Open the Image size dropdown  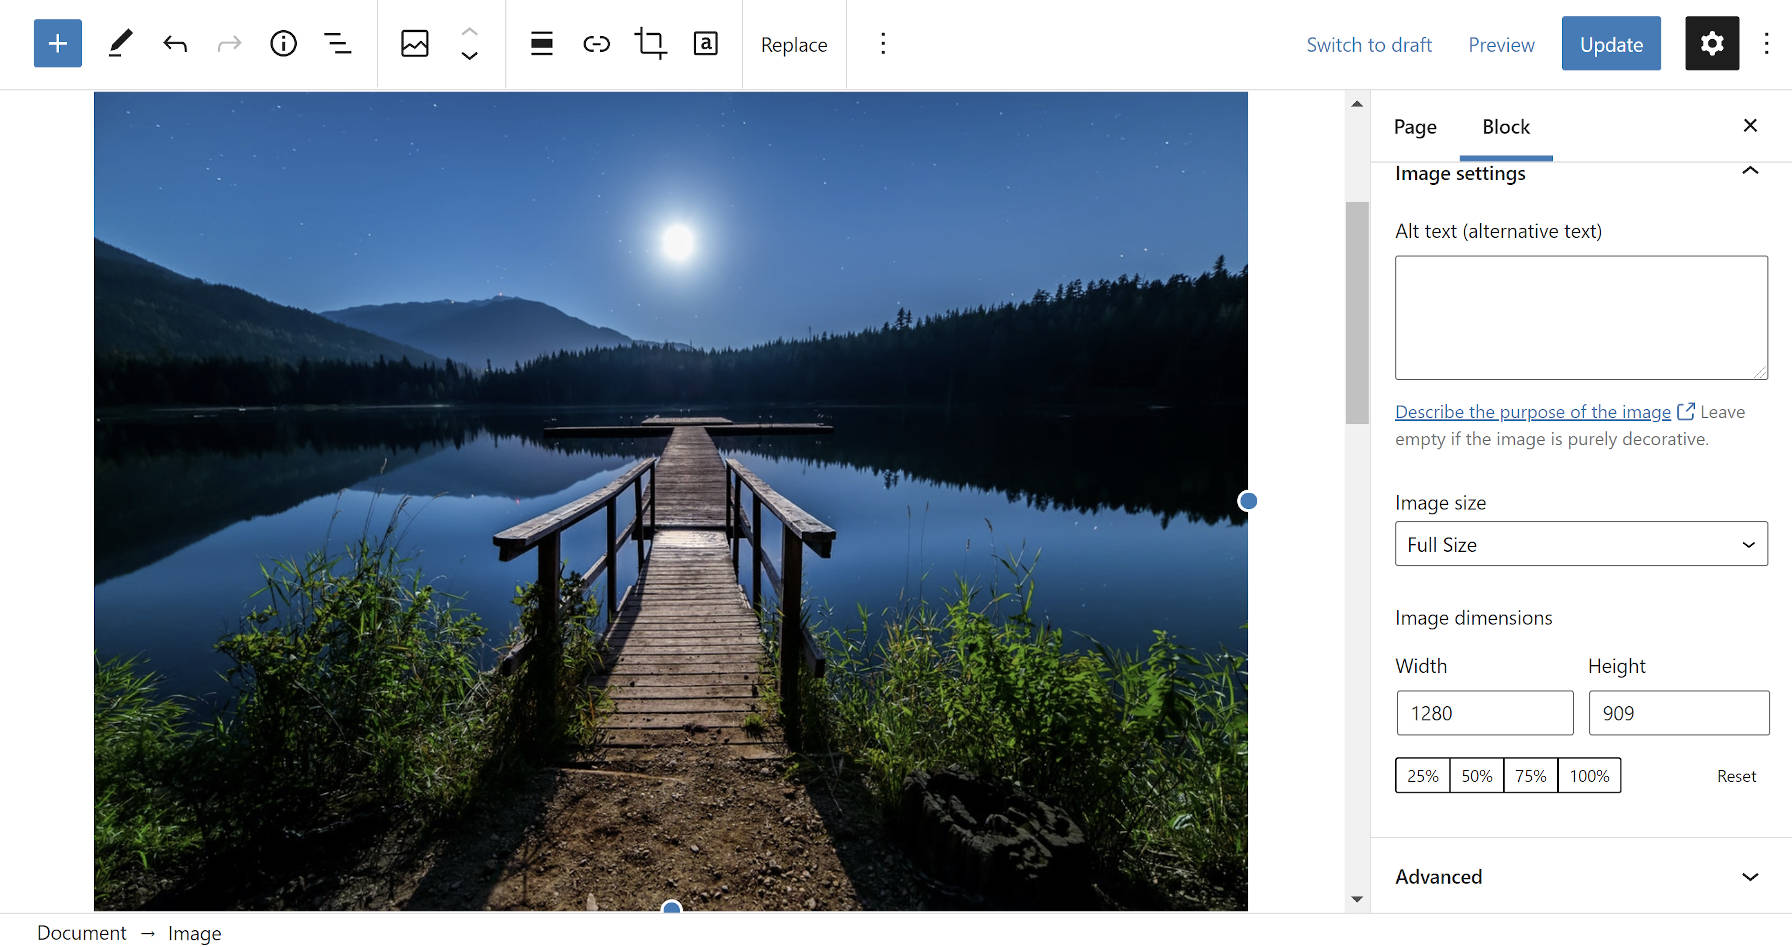tap(1580, 545)
